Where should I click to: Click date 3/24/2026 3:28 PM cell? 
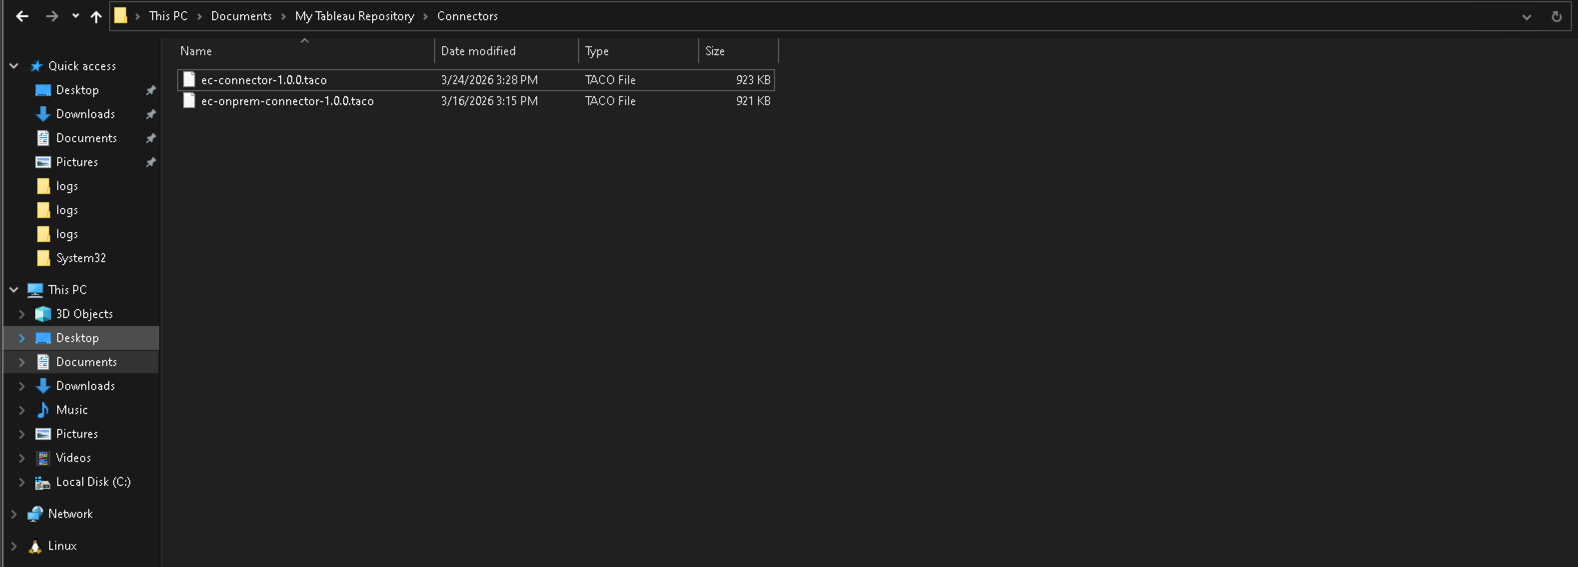[489, 80]
